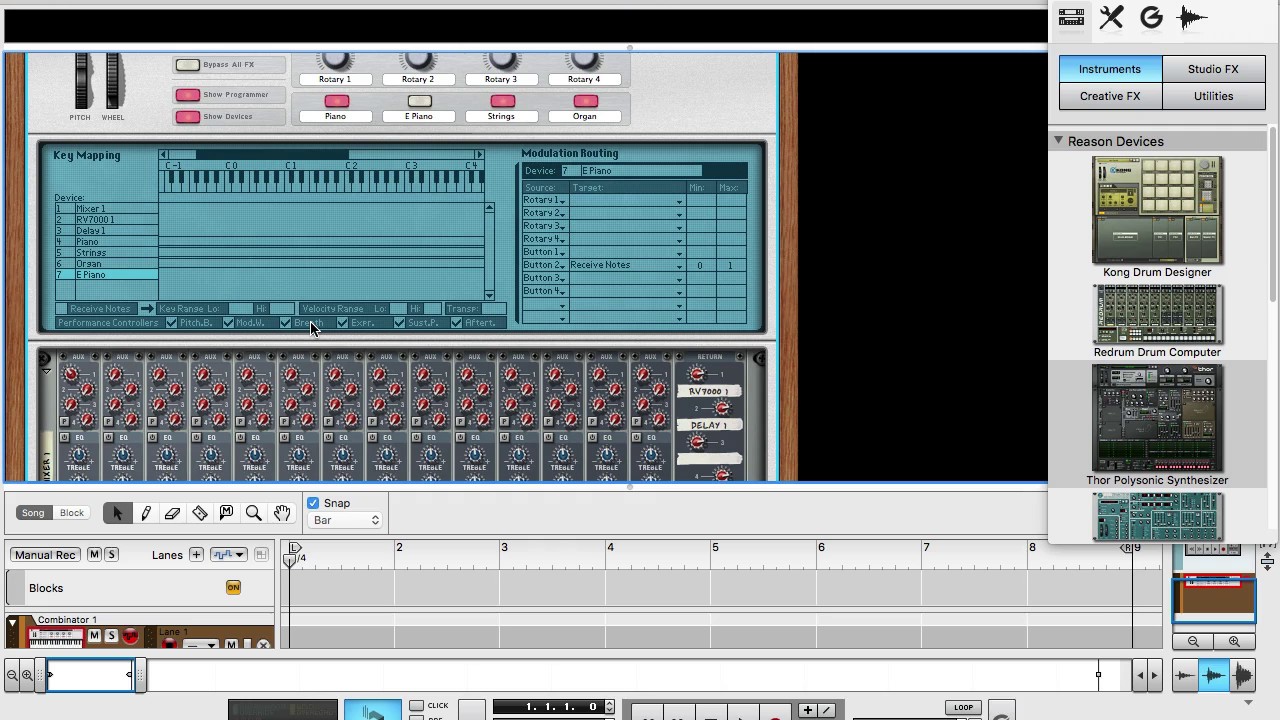This screenshot has width=1280, height=720.
Task: Toggle the Receive Notes checkbox
Action: pyautogui.click(x=62, y=309)
